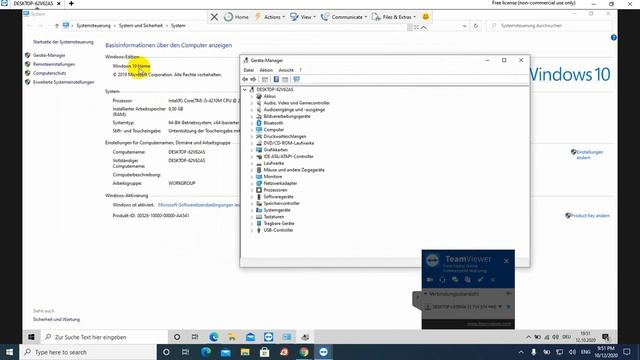Screen dimensions: 640x360
Task: Expand the Netzwerkadapter category
Action: (252, 183)
